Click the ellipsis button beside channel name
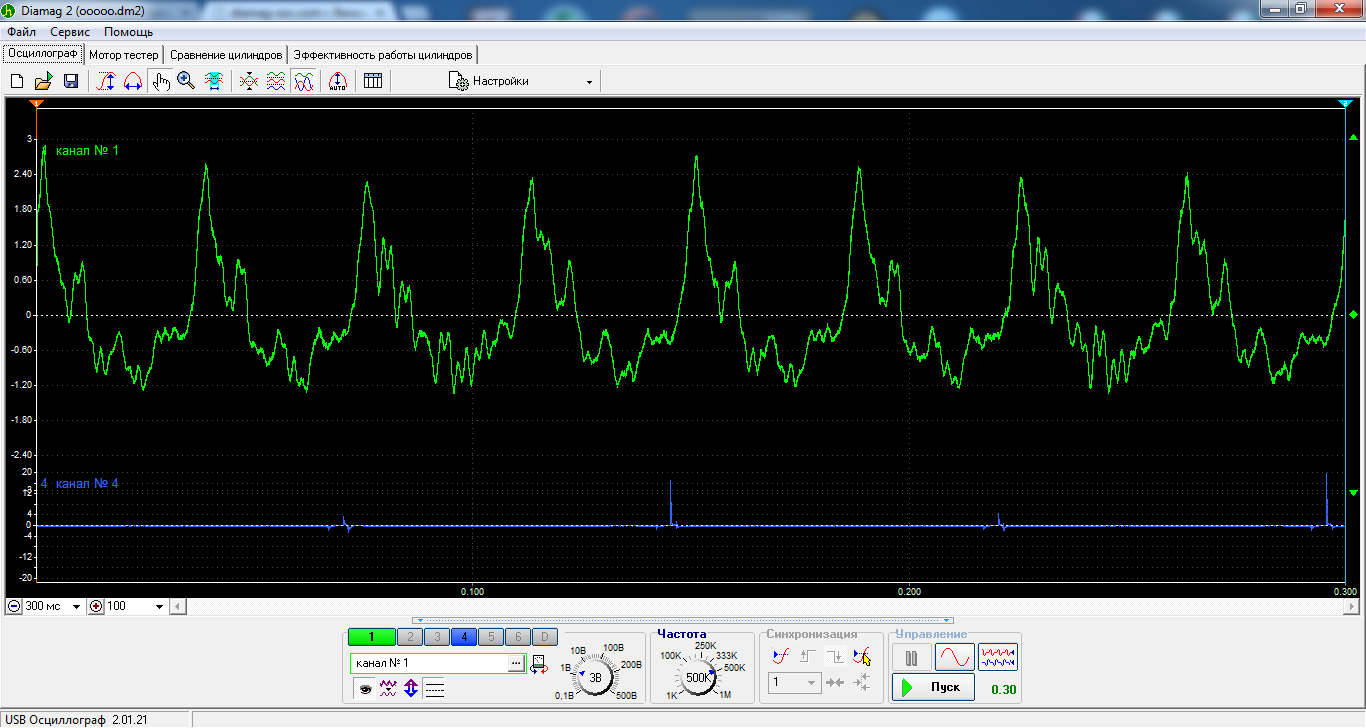Screen dimensions: 1366x728 tap(516, 663)
